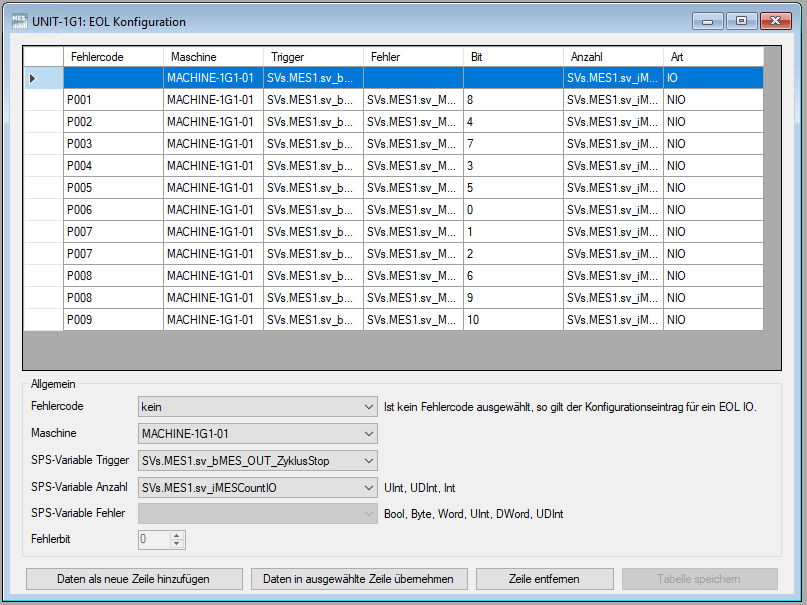Sort table by Bit column header

coord(513,57)
